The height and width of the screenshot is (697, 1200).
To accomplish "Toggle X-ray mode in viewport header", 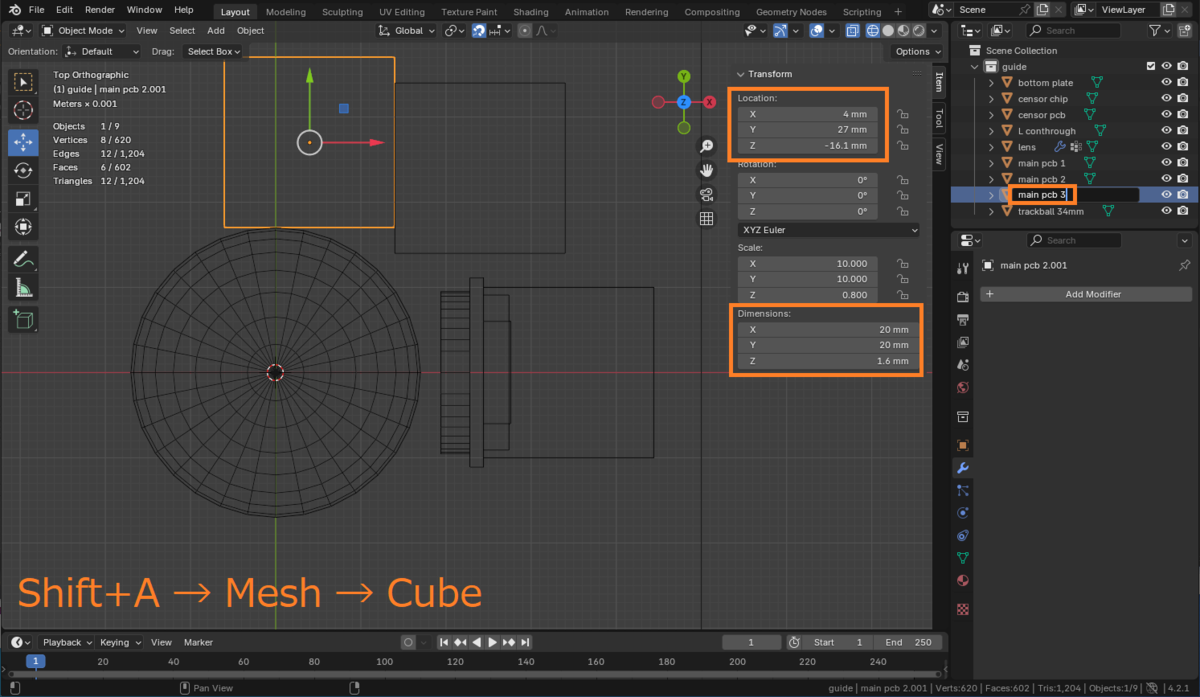I will click(853, 30).
